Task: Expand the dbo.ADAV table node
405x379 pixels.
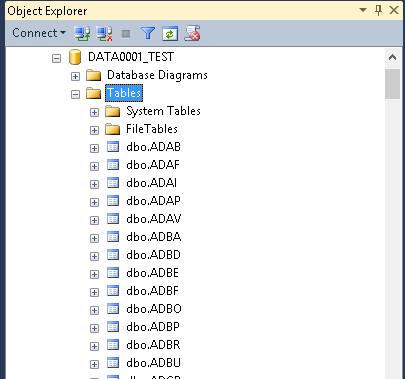Action: (x=94, y=221)
